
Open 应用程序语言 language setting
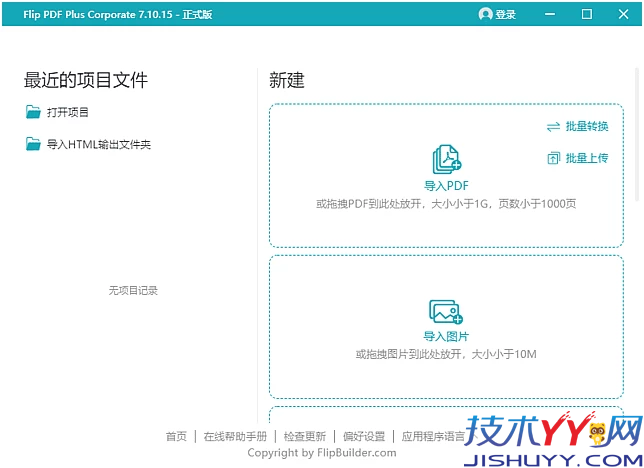(x=433, y=436)
